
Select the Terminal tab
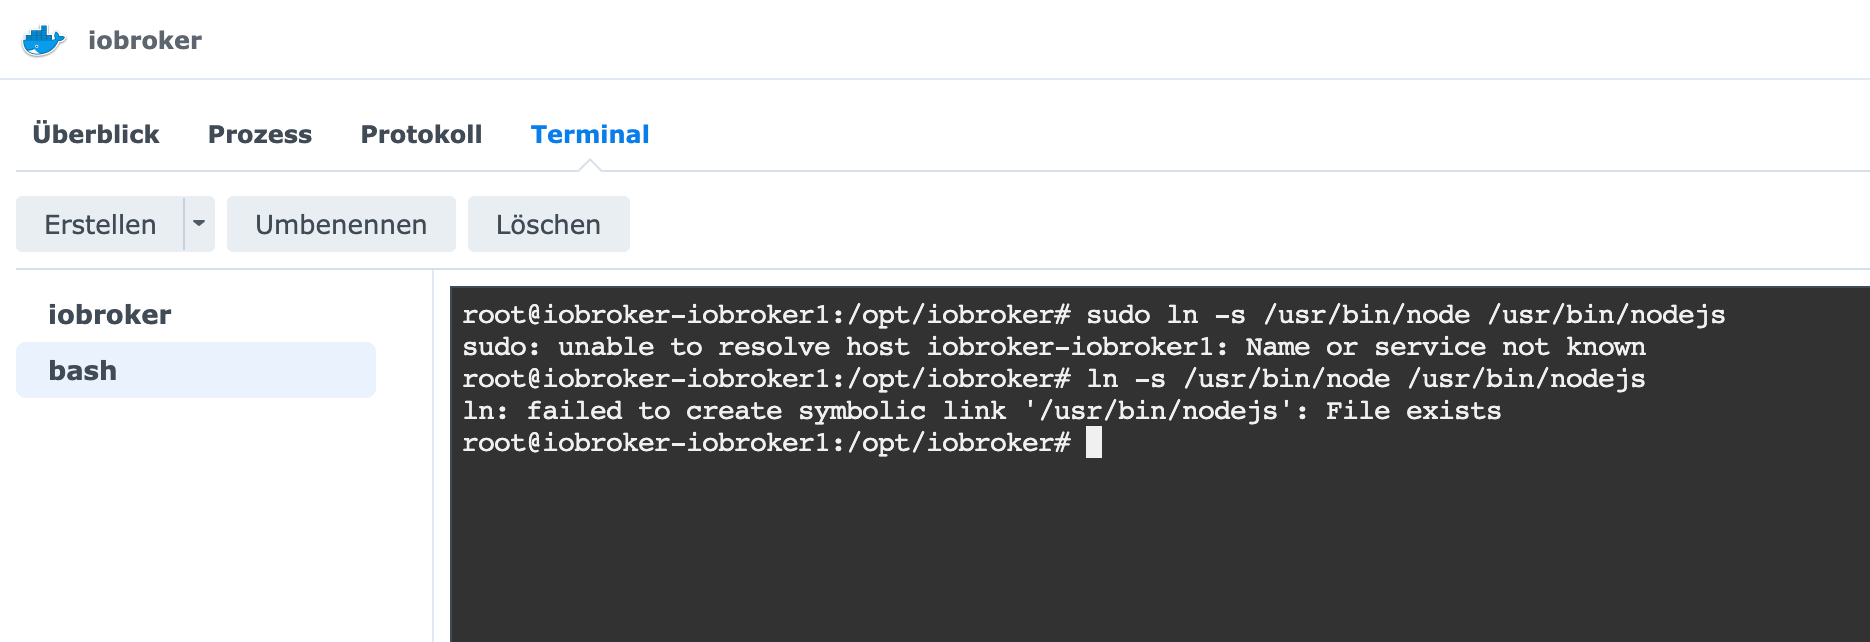590,135
